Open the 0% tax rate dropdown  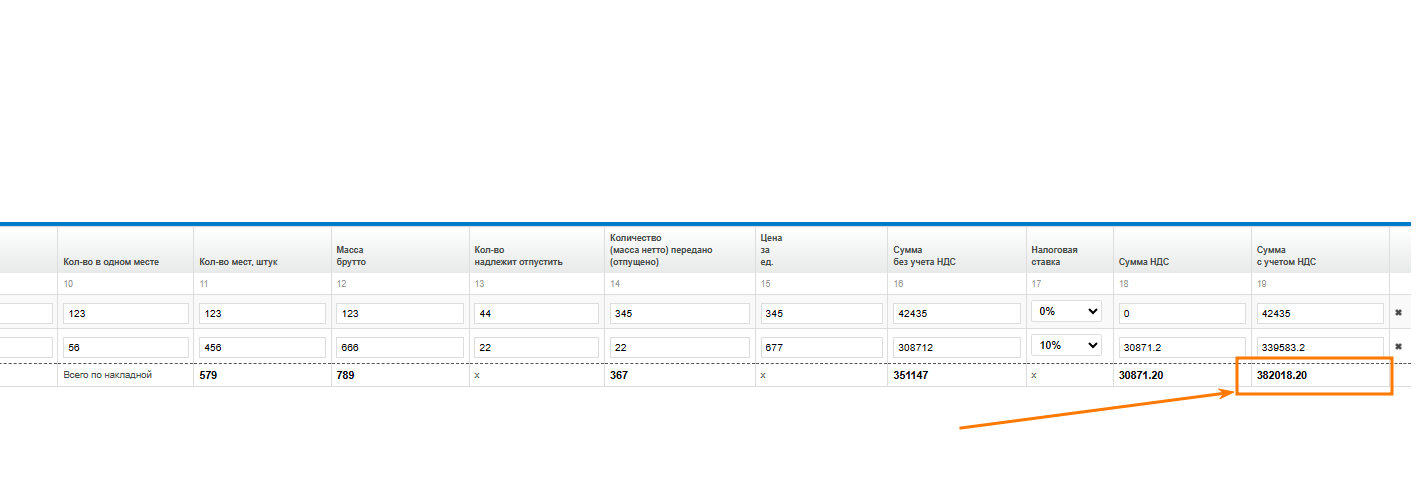click(1066, 311)
